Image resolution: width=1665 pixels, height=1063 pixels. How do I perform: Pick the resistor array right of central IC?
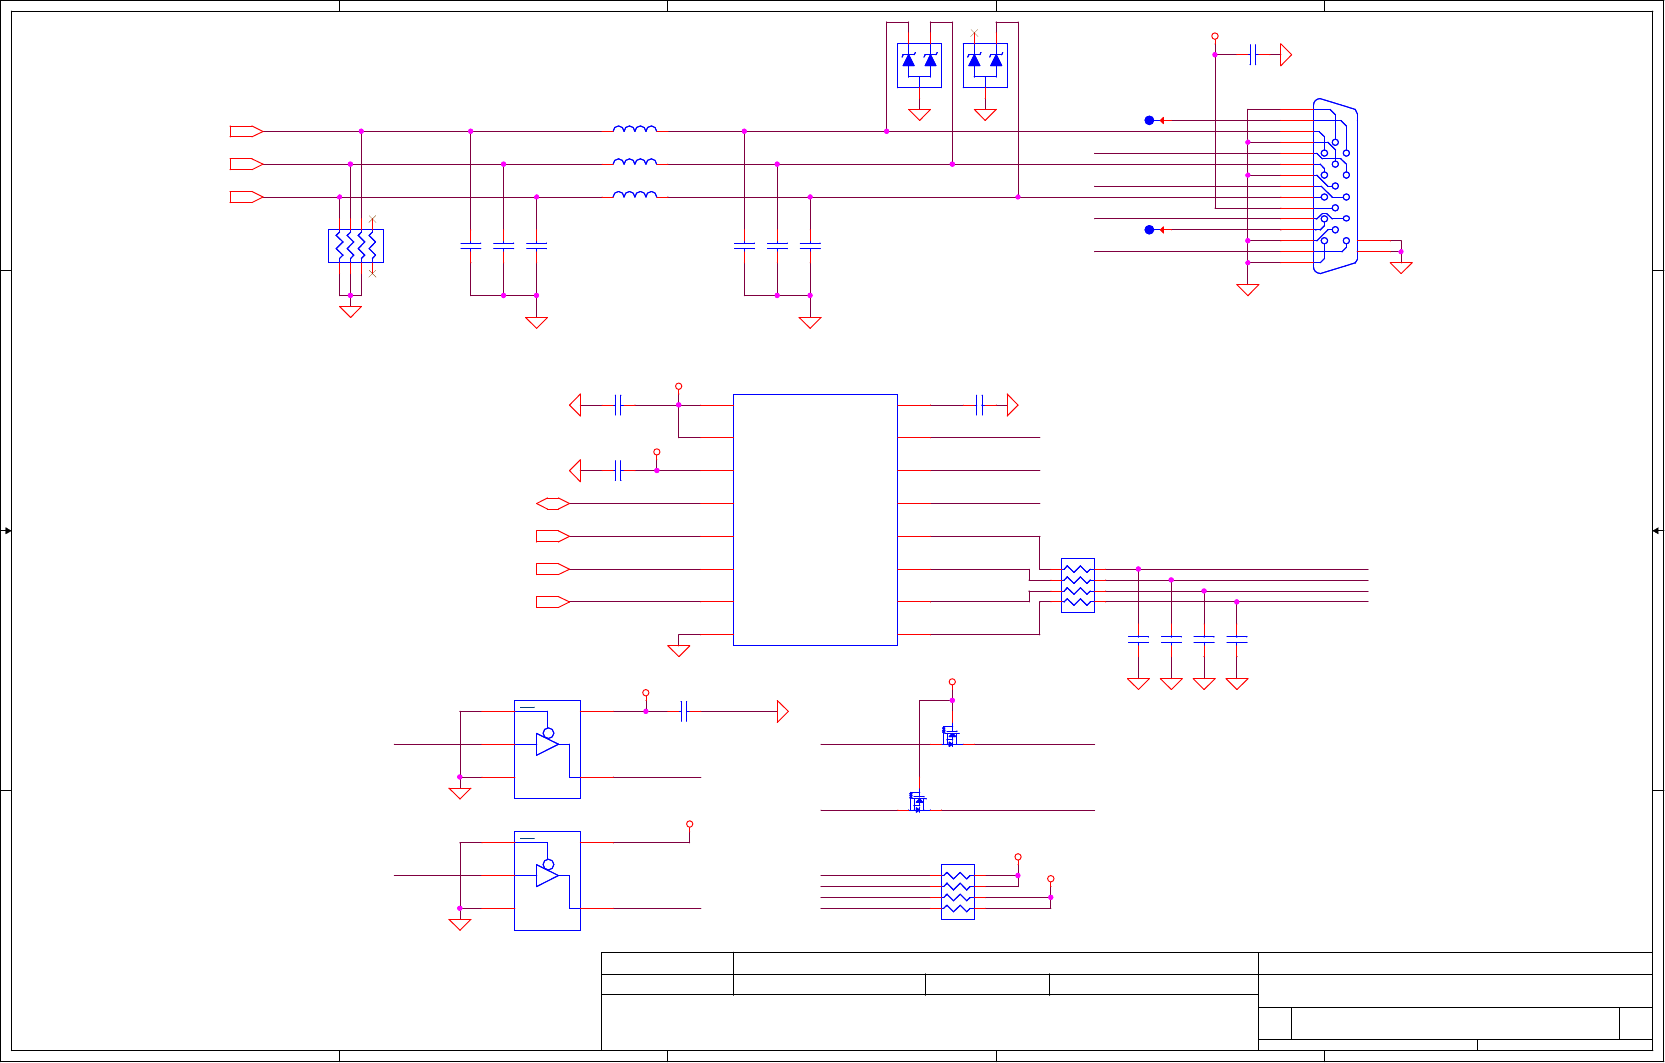pyautogui.click(x=1078, y=585)
